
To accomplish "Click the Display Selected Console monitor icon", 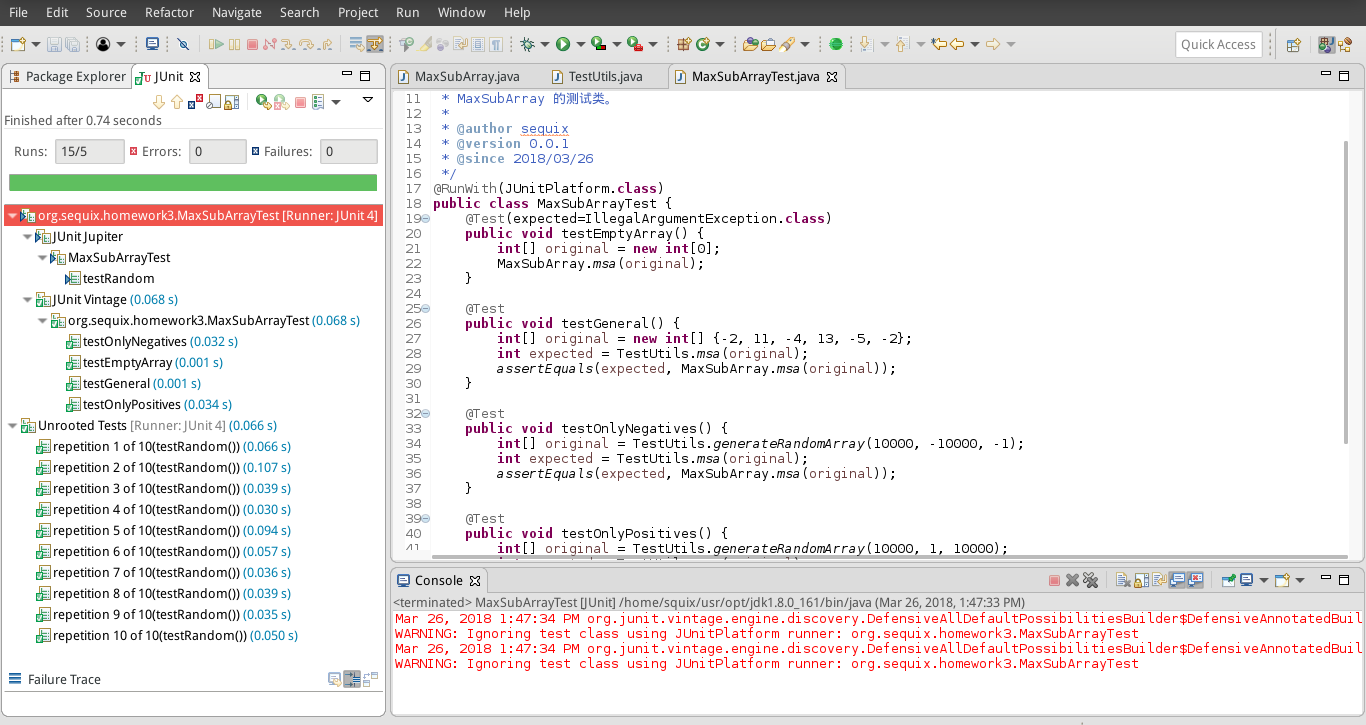I will click(x=1246, y=580).
